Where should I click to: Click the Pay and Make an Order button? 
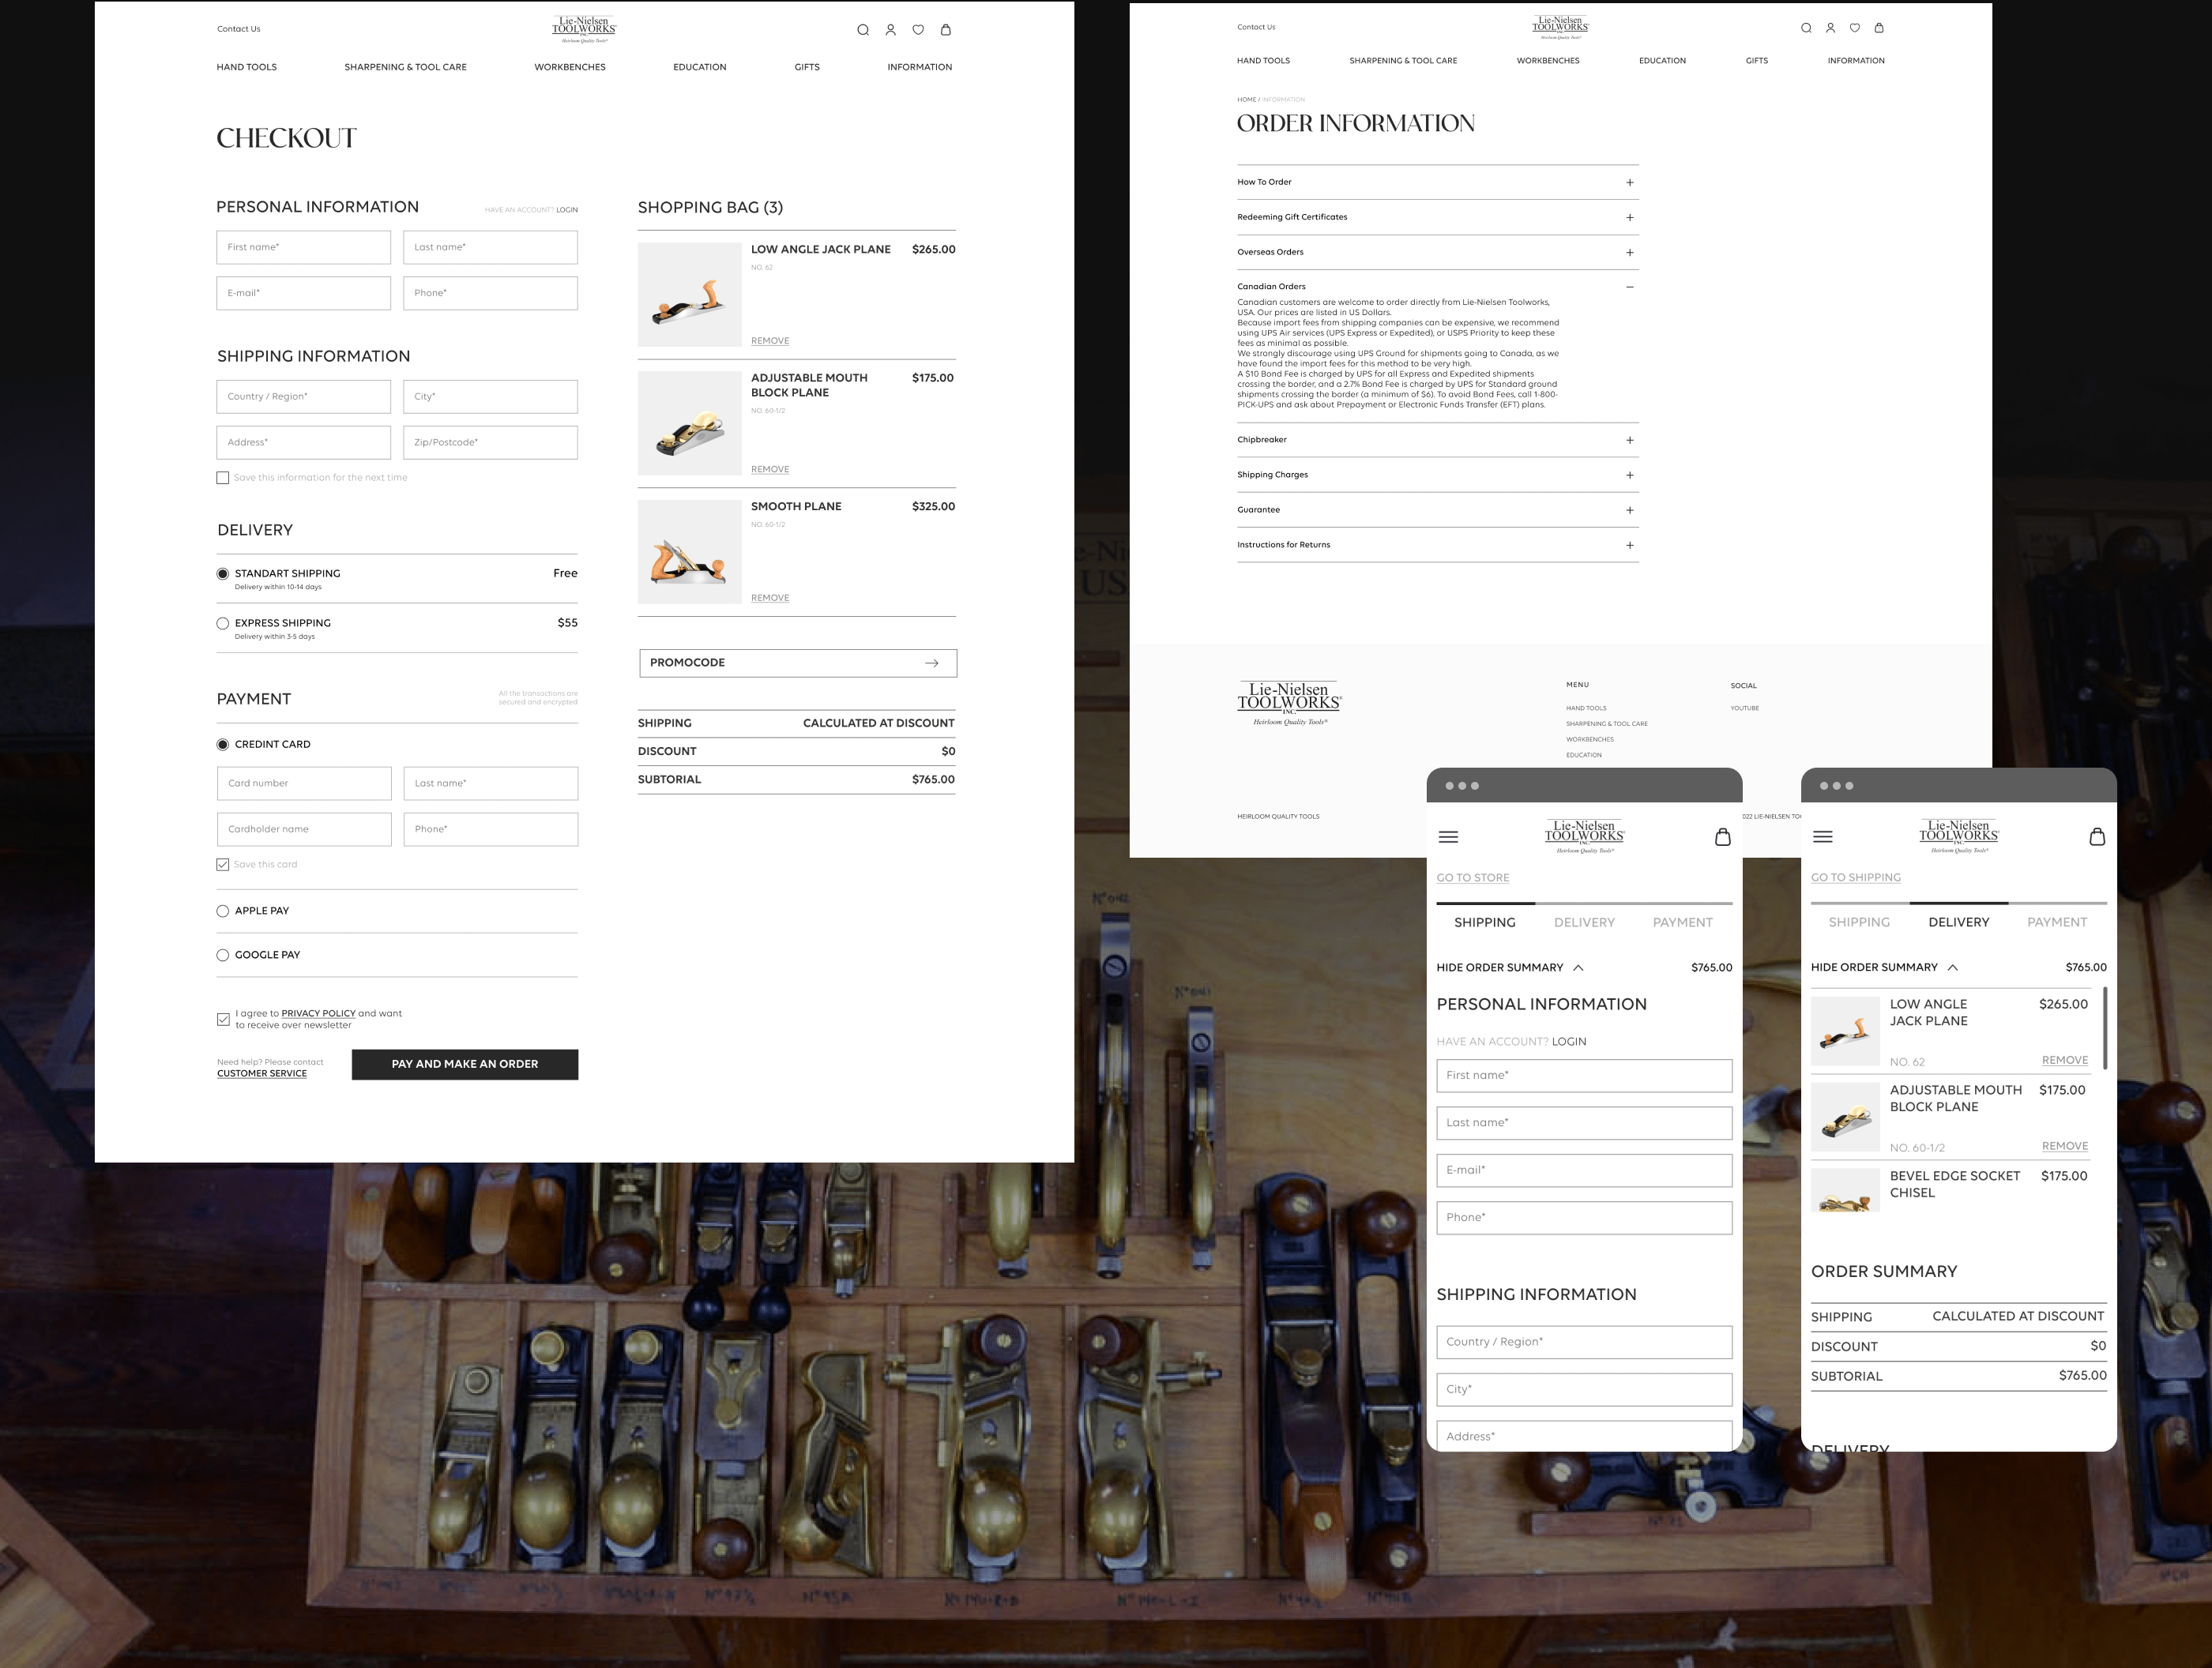click(x=464, y=1064)
